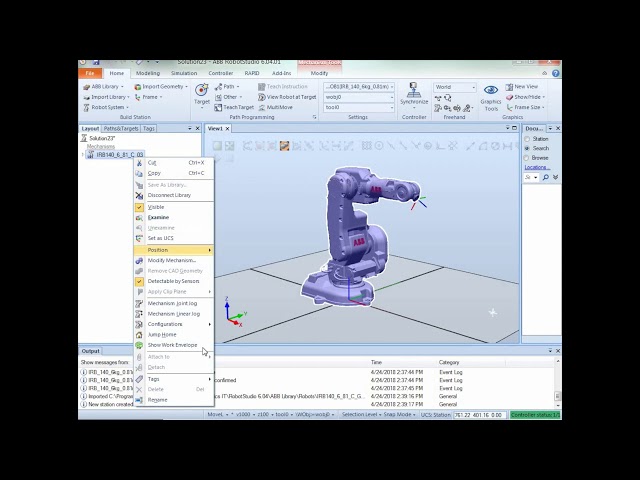
Task: Select the Browse radio button
Action: point(527,158)
